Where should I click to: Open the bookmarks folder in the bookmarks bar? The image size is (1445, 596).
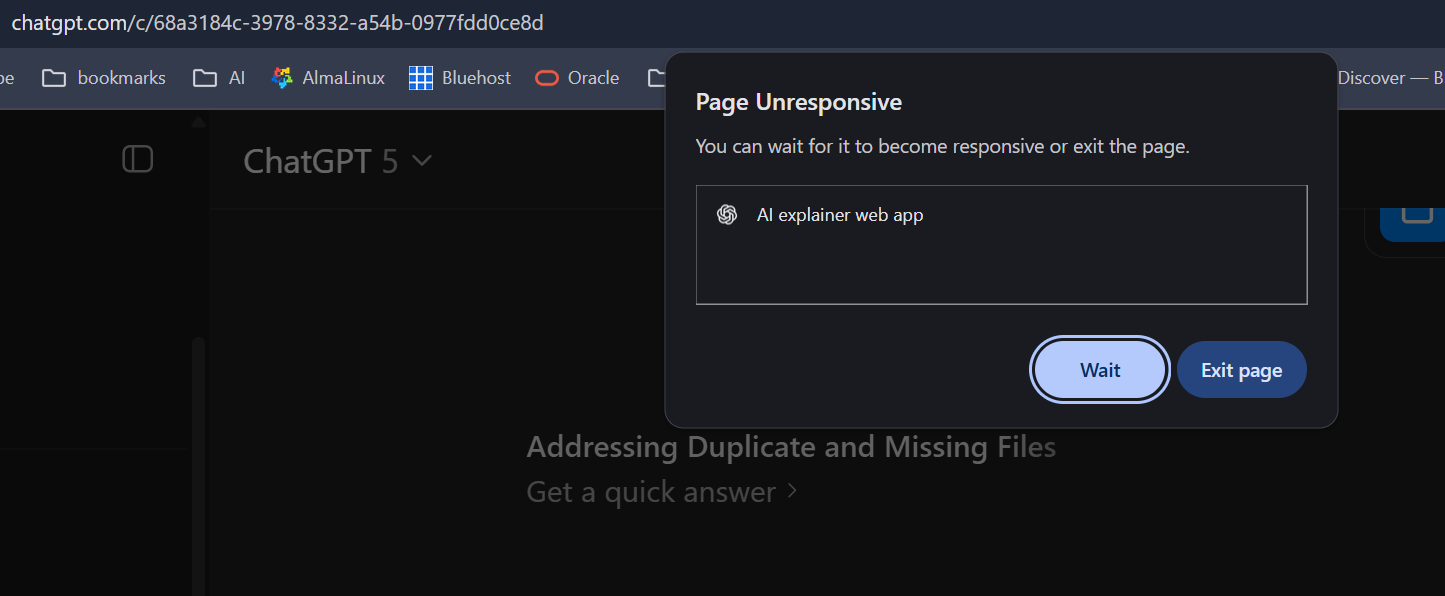coord(104,78)
